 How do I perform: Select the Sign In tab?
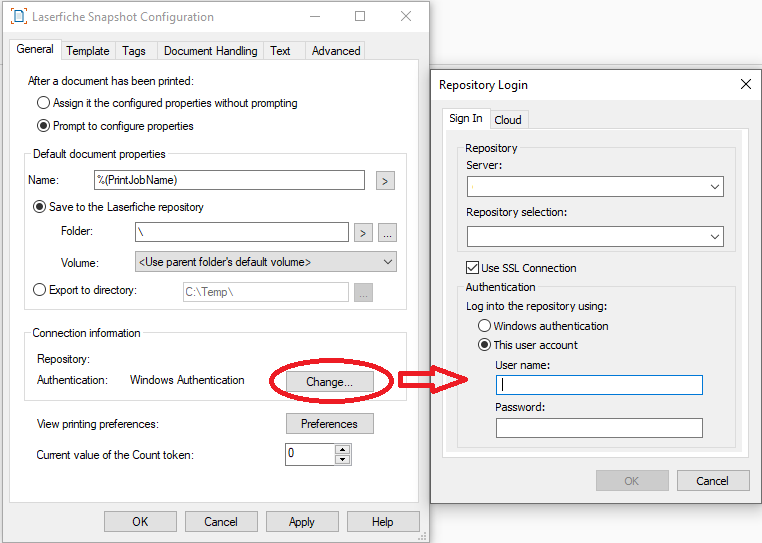point(466,118)
